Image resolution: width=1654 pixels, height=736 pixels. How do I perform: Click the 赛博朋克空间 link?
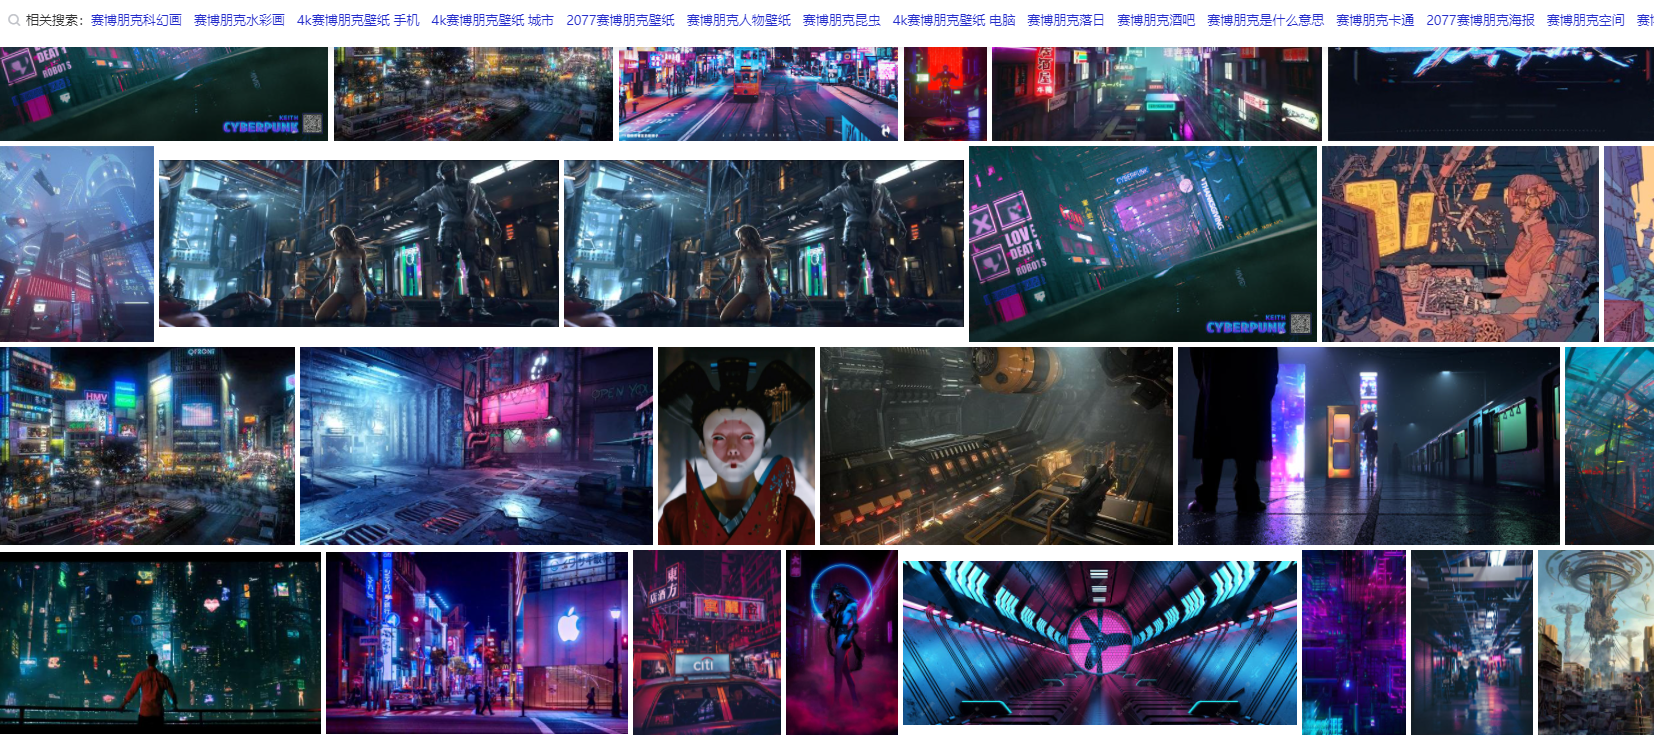pyautogui.click(x=1586, y=20)
